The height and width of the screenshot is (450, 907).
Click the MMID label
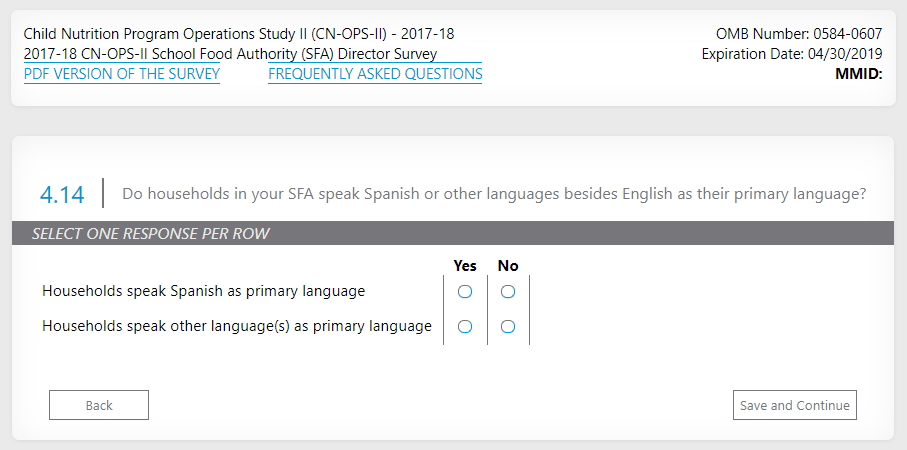[858, 73]
